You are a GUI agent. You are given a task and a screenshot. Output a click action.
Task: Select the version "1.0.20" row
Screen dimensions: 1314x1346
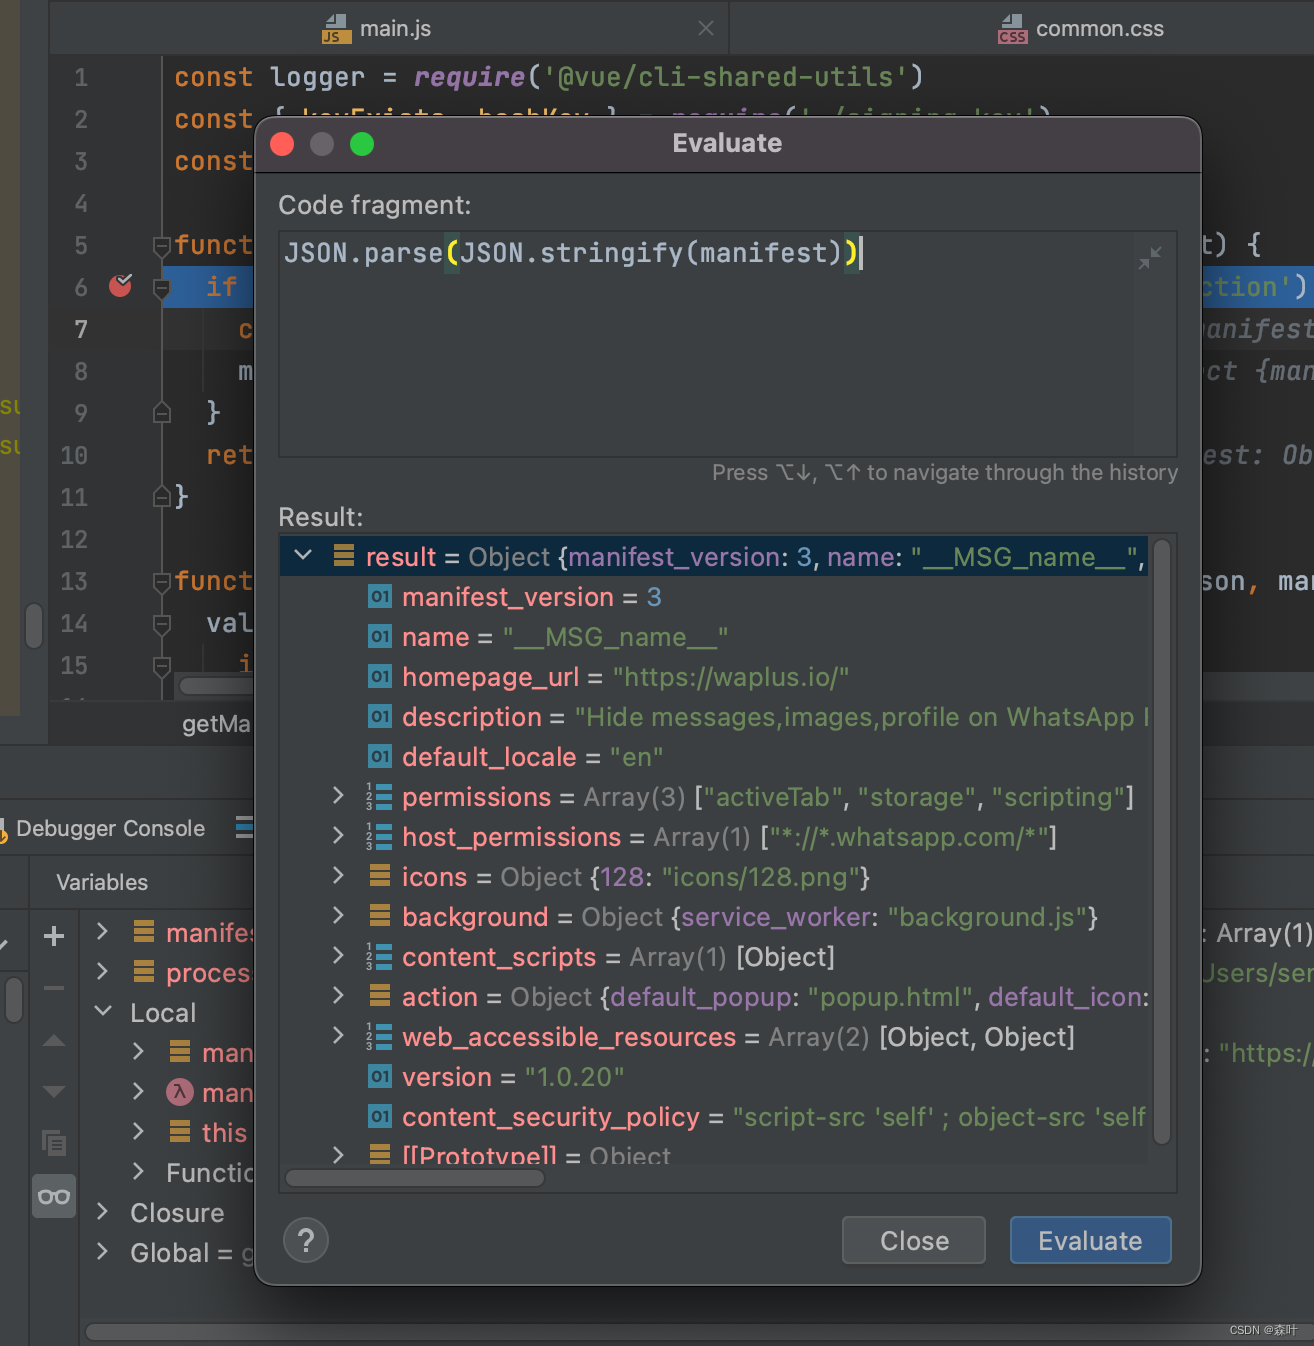714,1077
